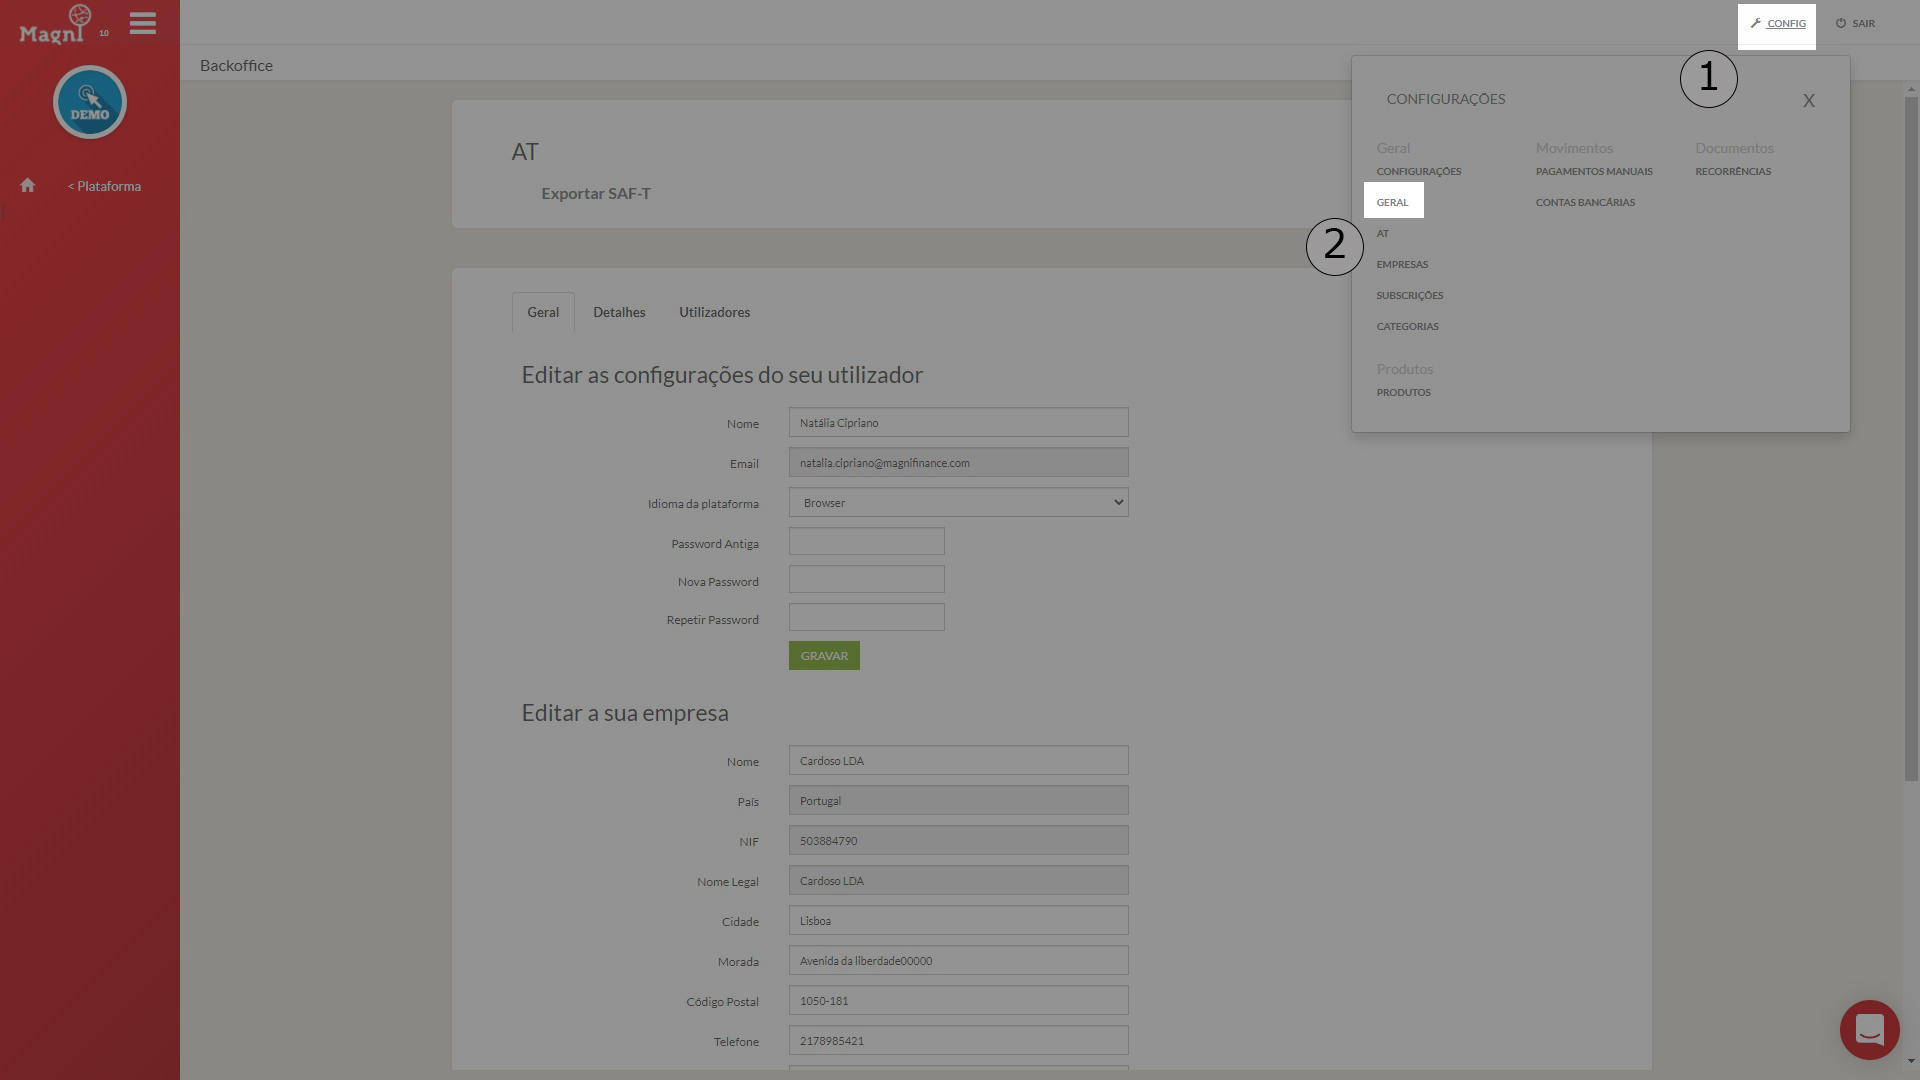Click the DEMO company avatar
The width and height of the screenshot is (1920, 1080).
(90, 102)
